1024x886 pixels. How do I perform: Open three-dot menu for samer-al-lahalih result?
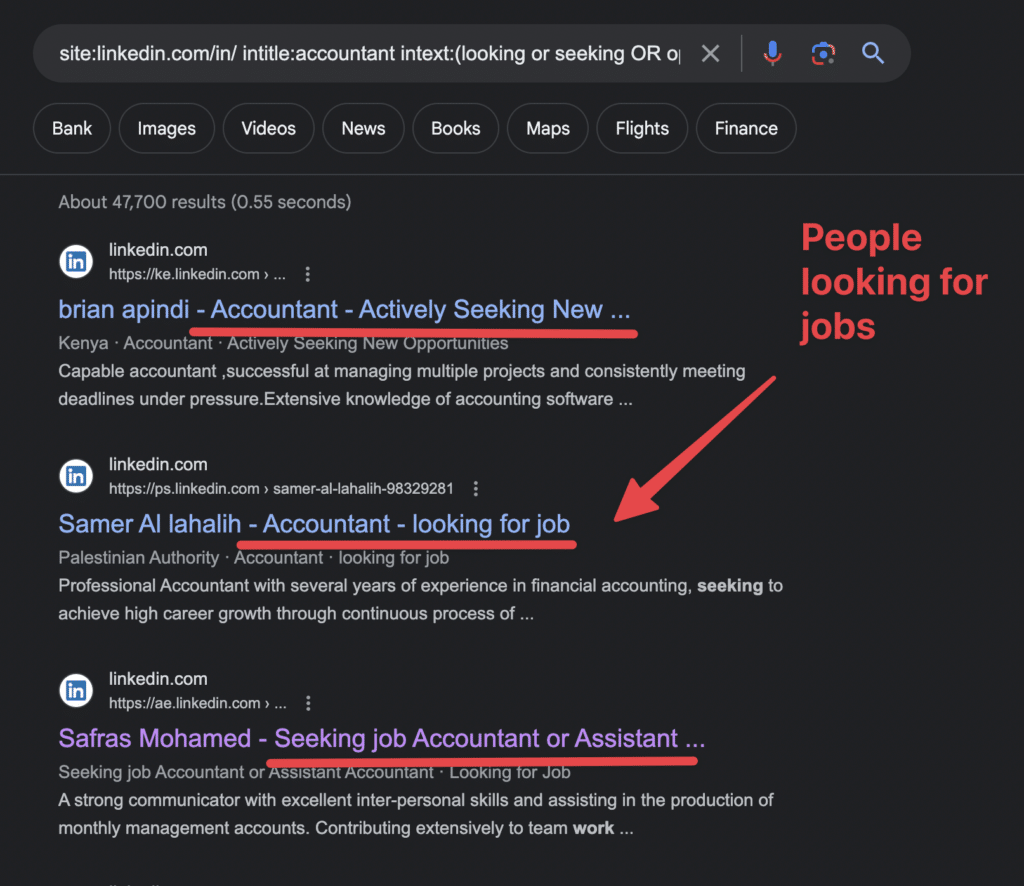tap(475, 488)
